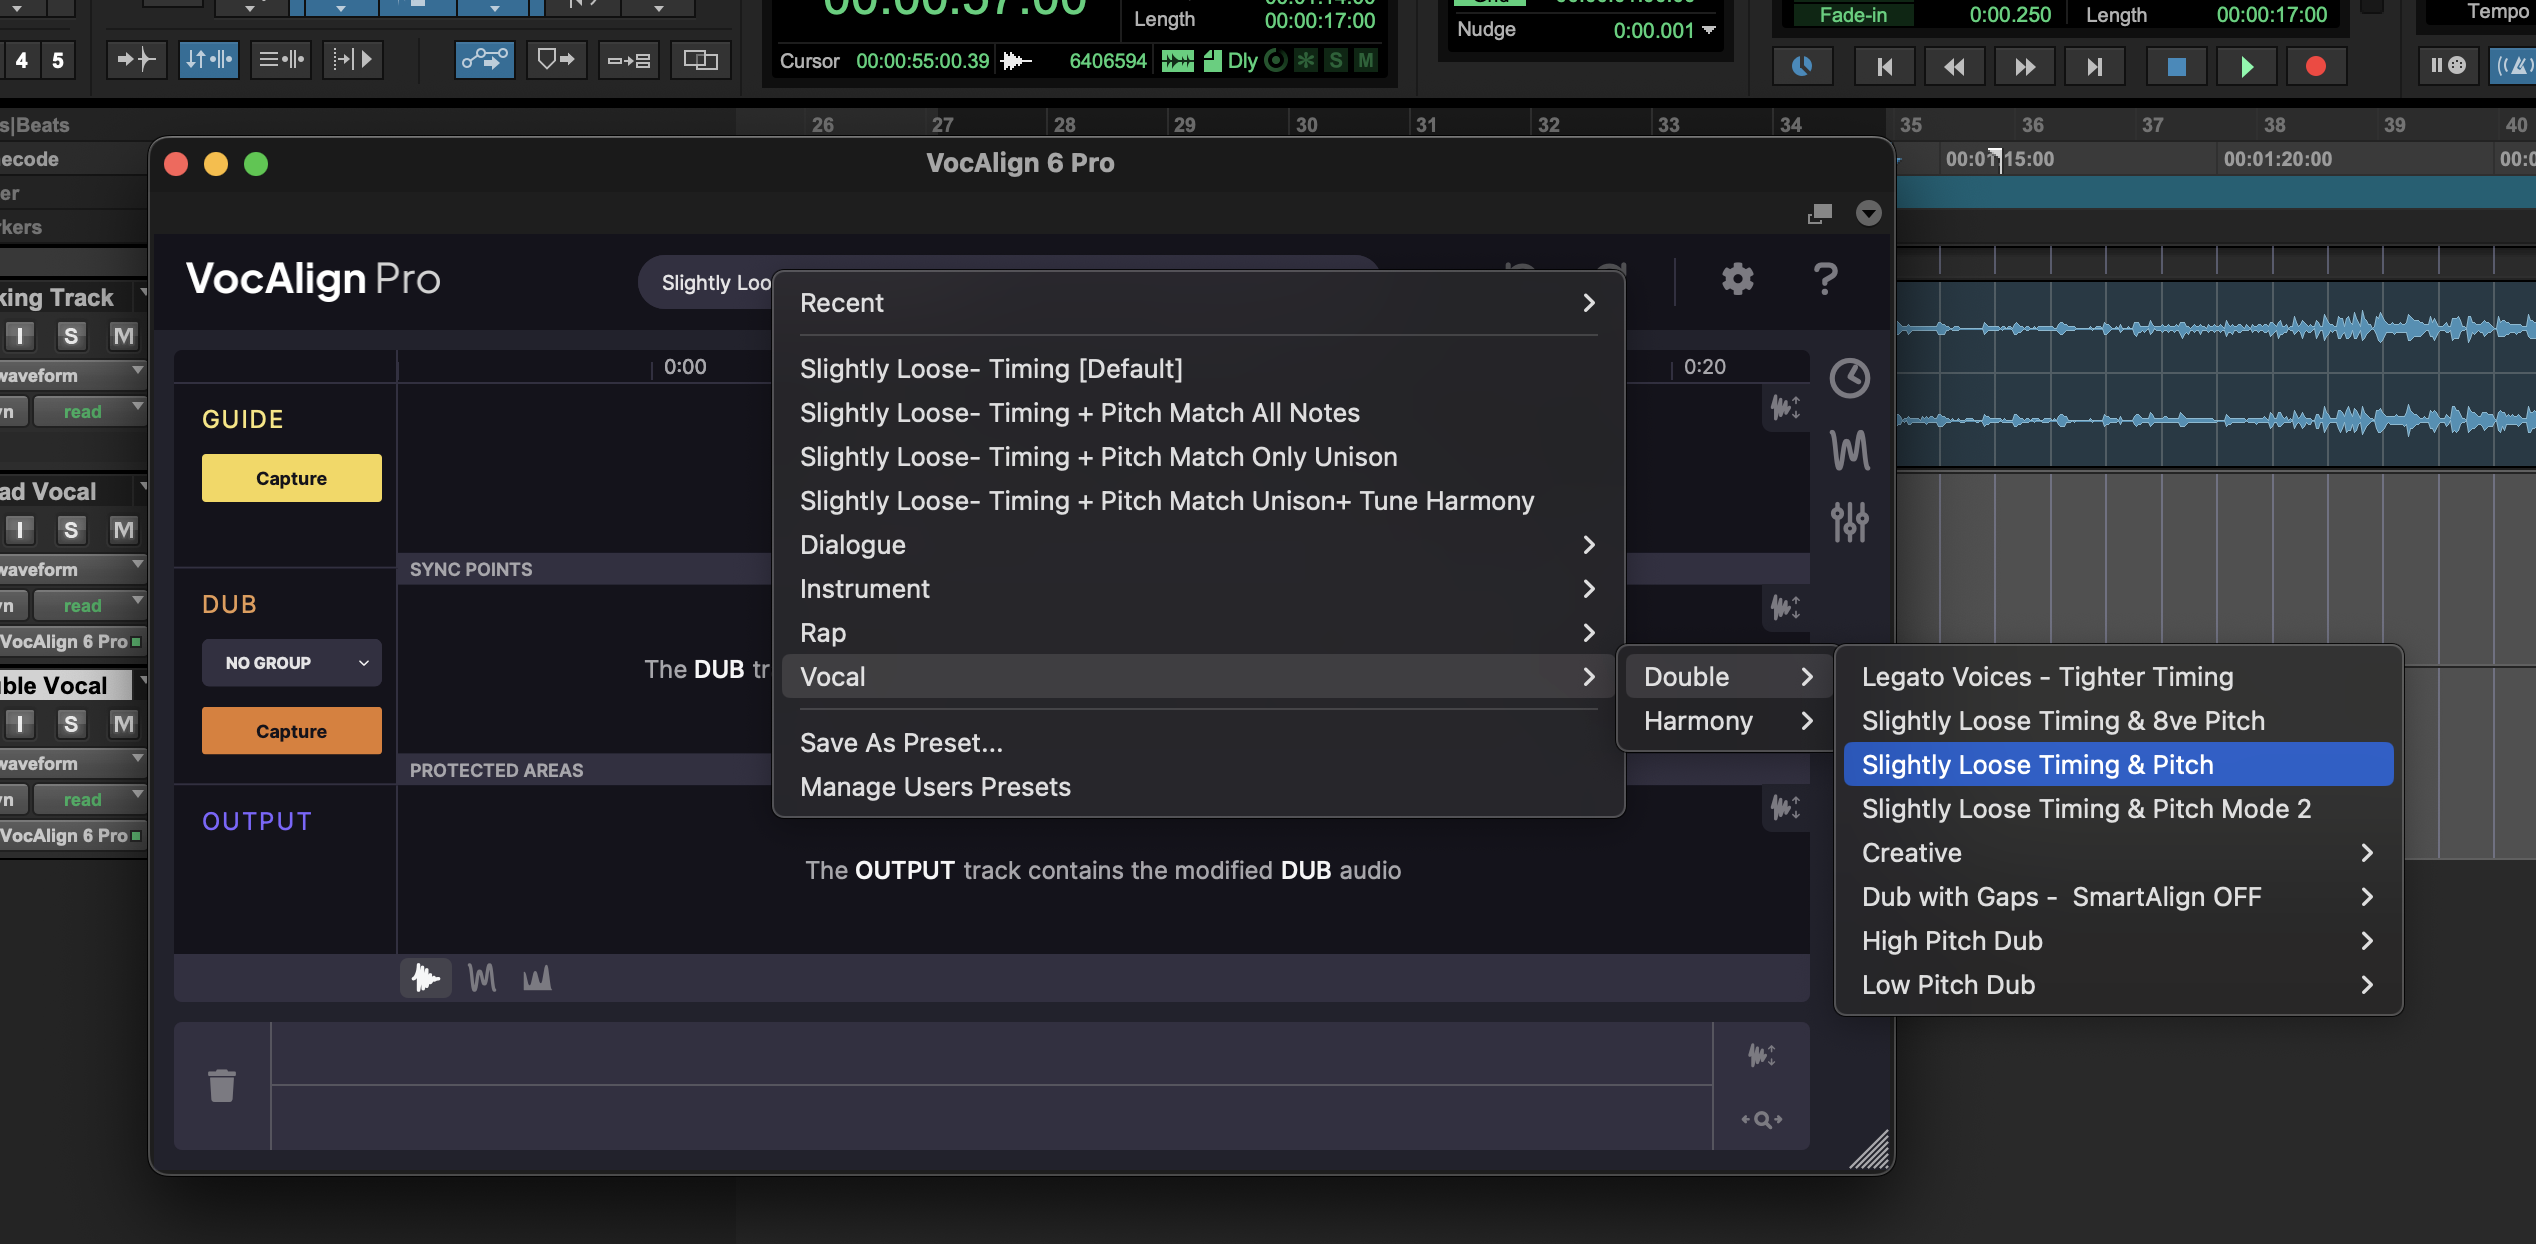Mute the Double Vocal track
Screen dimensions: 2536x1244
pos(123,724)
